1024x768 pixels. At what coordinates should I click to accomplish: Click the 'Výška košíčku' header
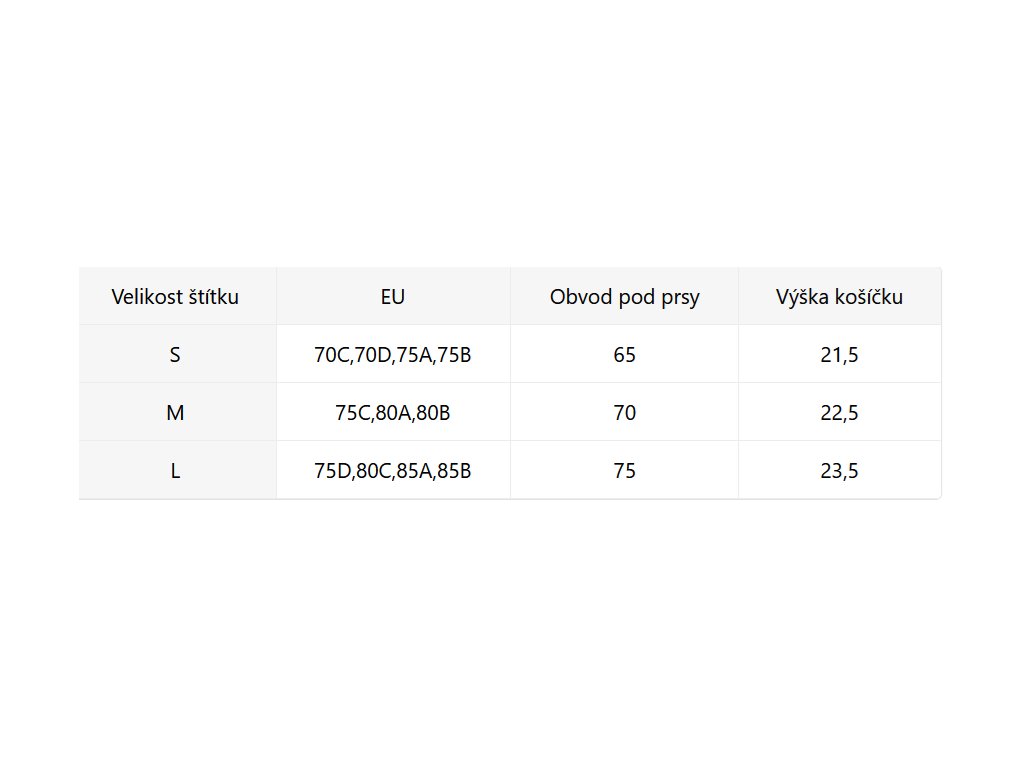tap(839, 297)
